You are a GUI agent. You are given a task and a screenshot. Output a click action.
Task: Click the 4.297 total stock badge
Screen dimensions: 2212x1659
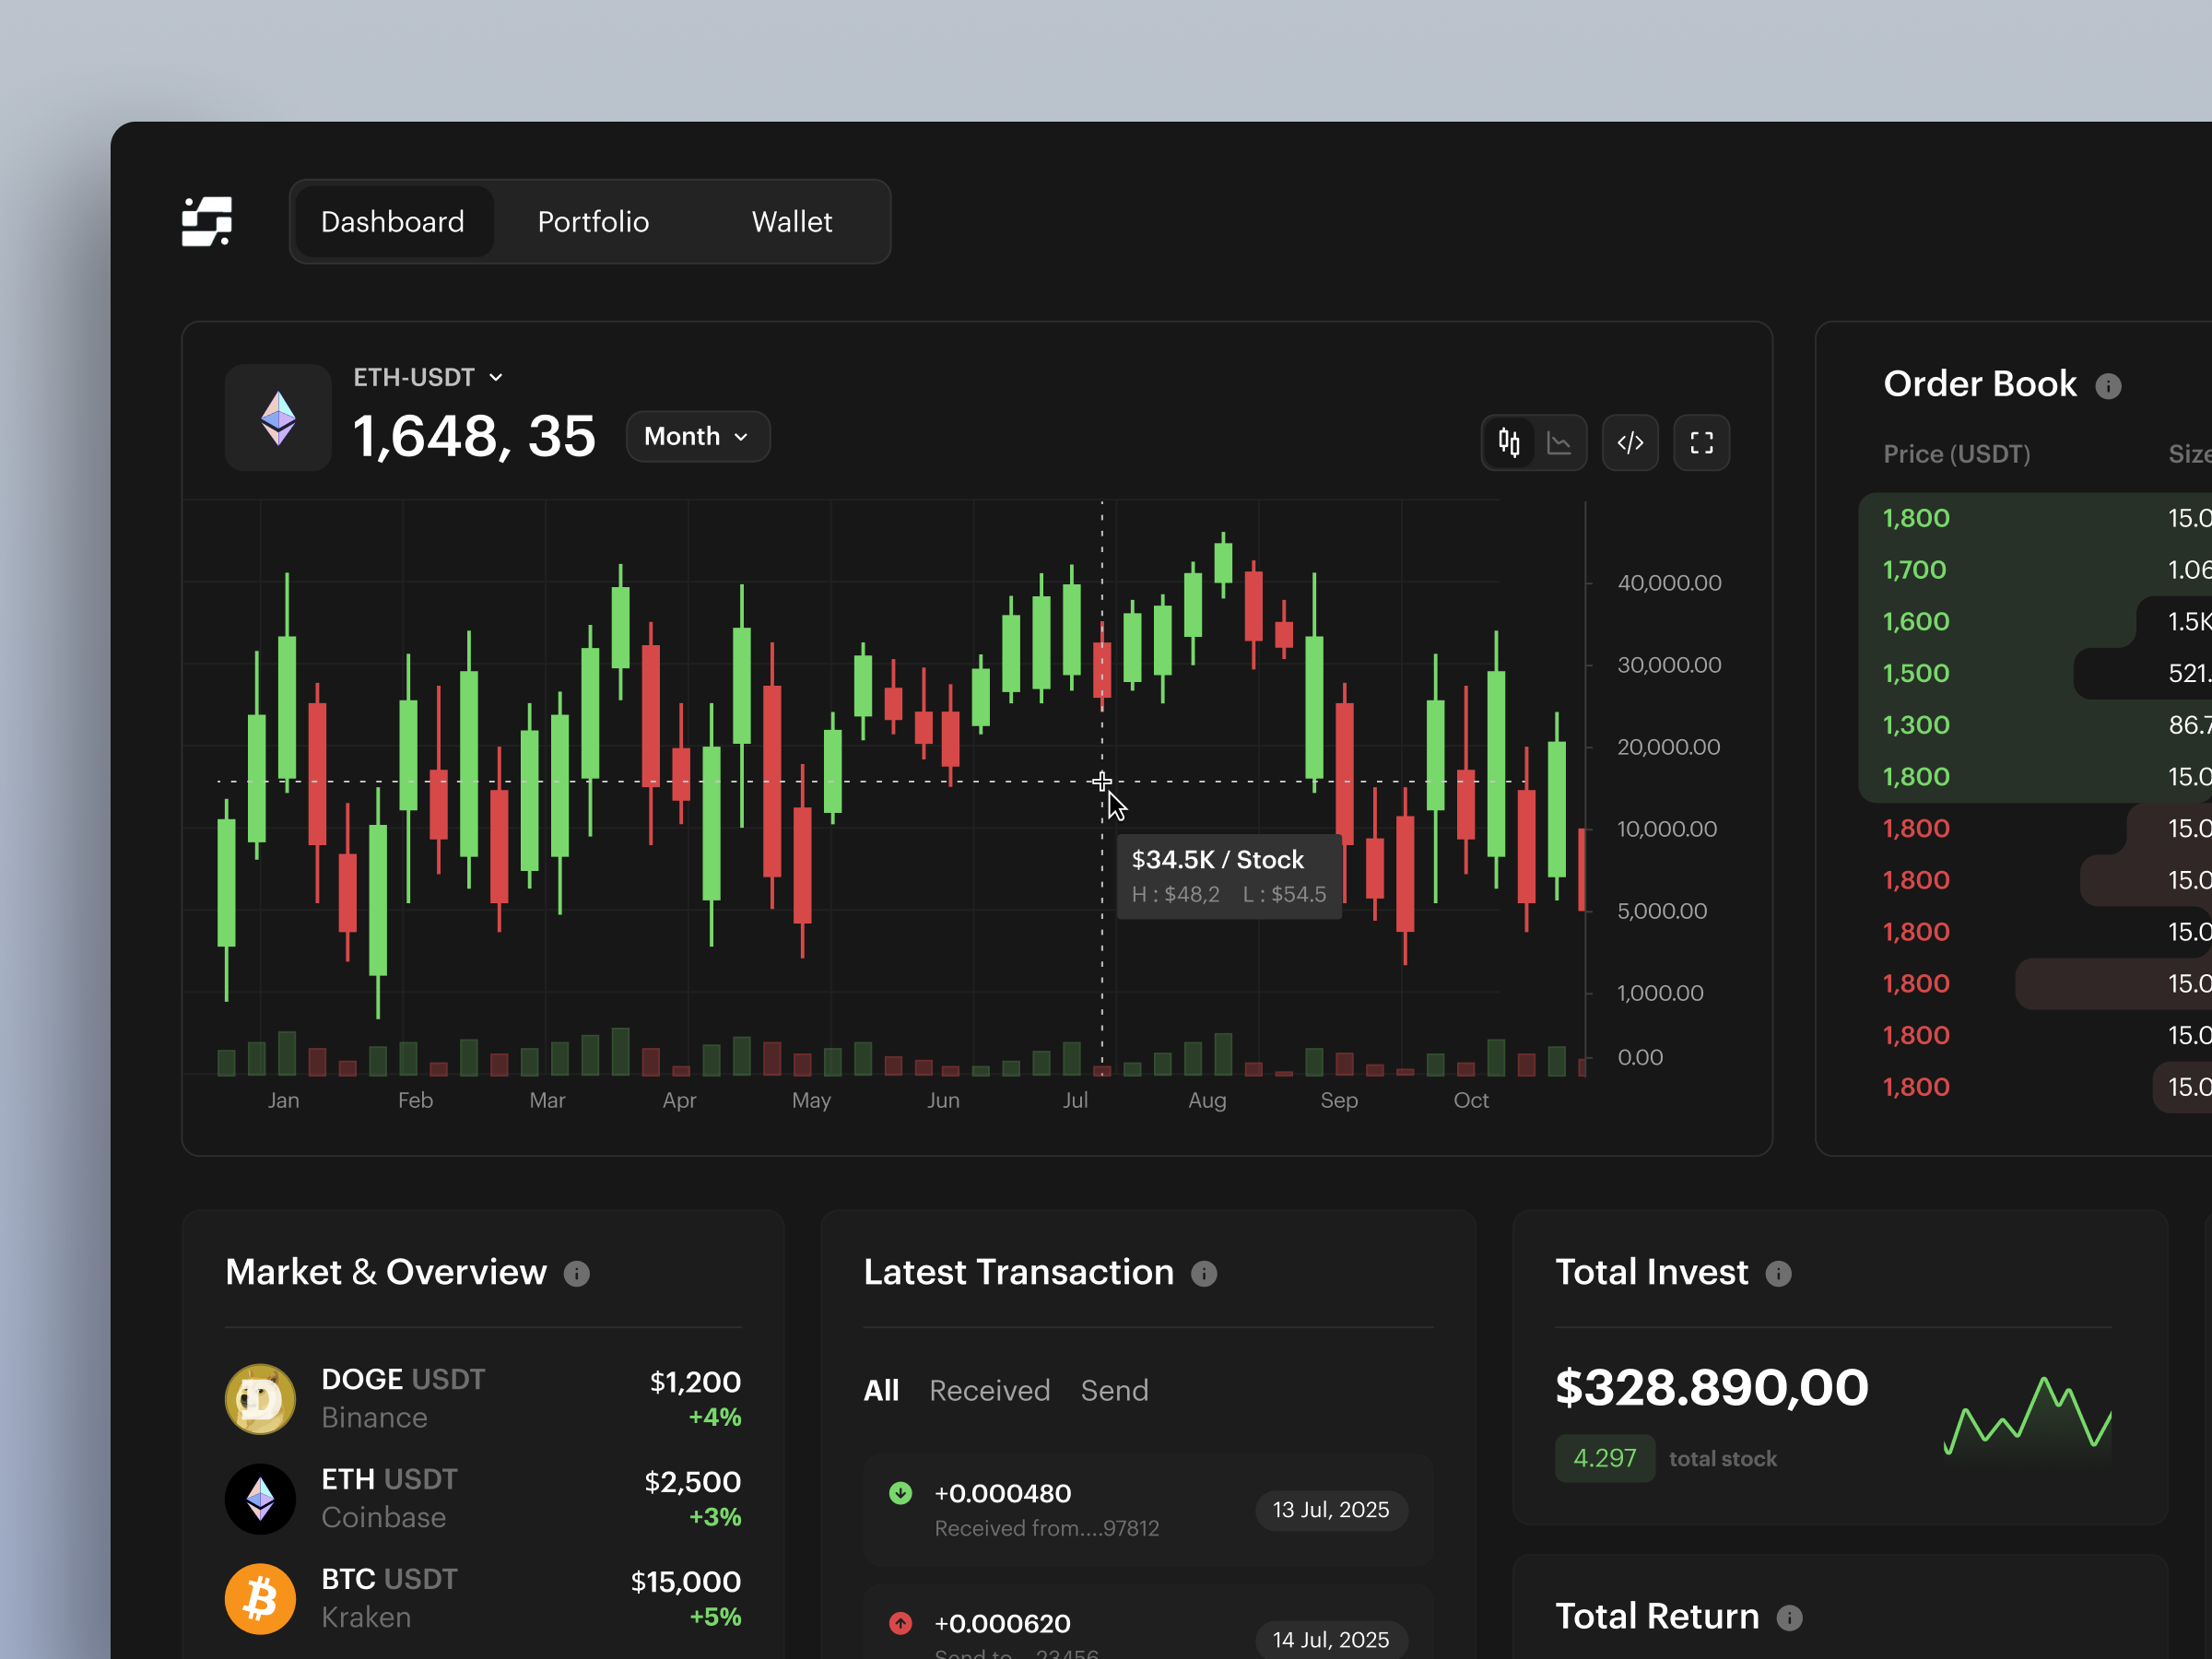(x=1604, y=1458)
